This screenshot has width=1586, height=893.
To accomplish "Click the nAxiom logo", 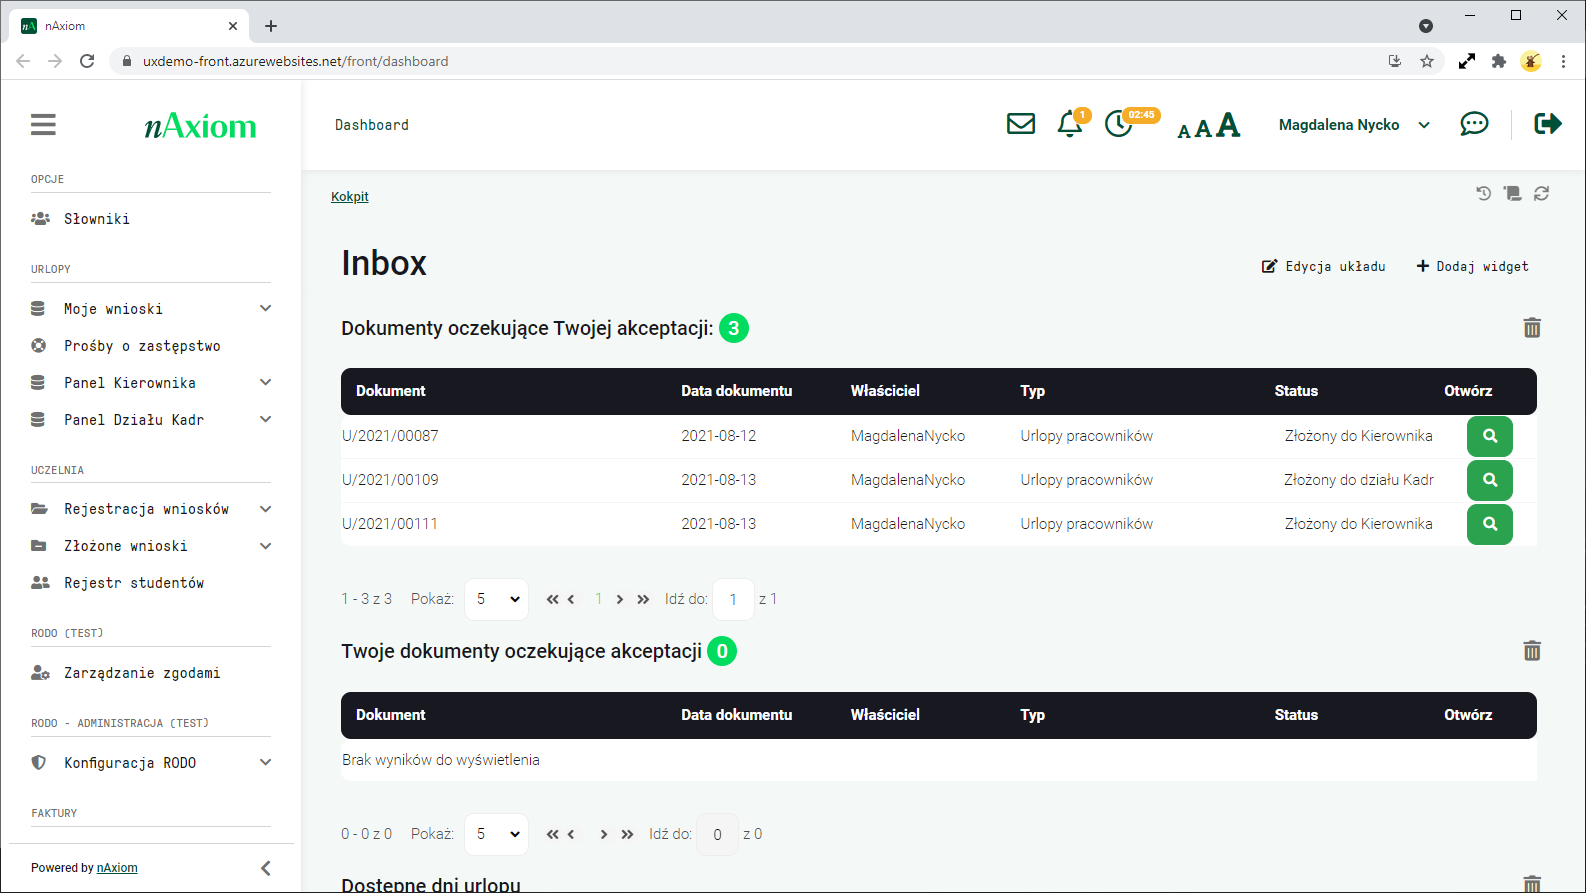I will [x=200, y=126].
